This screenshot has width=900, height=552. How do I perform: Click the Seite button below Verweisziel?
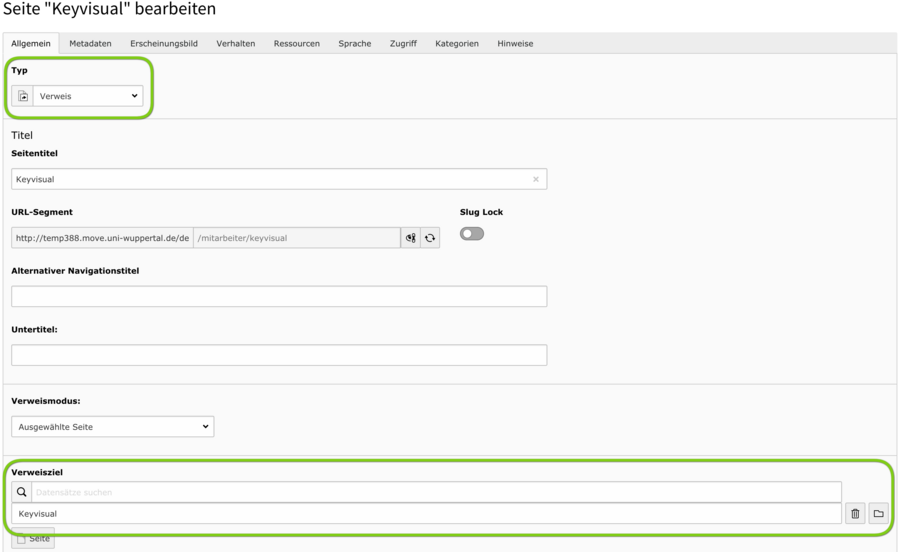click(x=34, y=539)
